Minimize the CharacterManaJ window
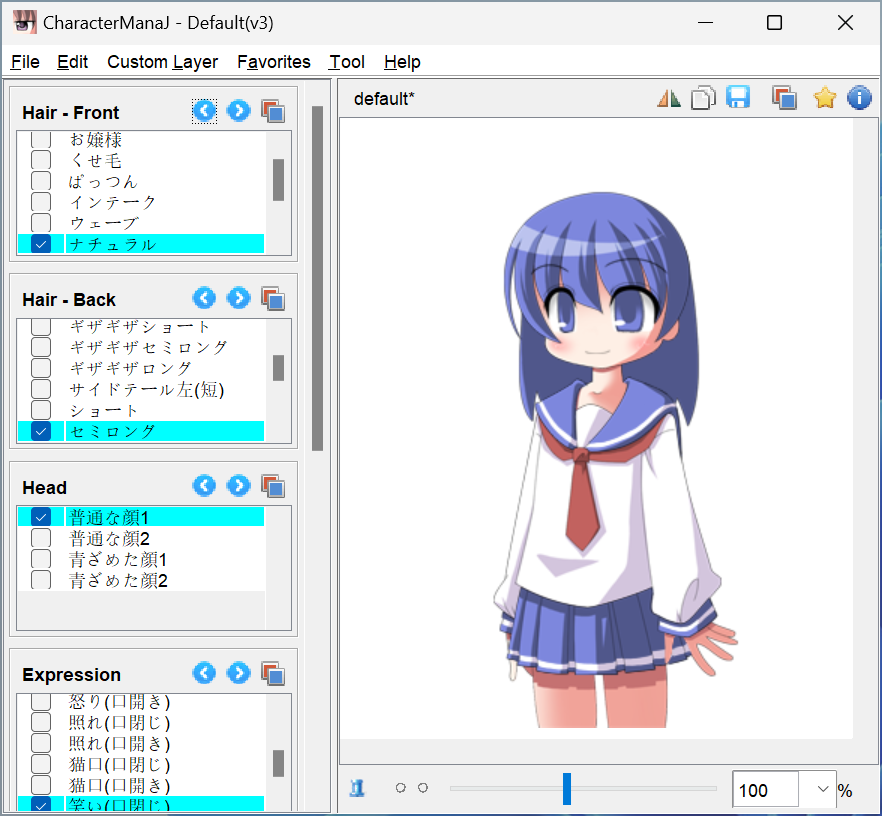The image size is (882, 816). [705, 22]
